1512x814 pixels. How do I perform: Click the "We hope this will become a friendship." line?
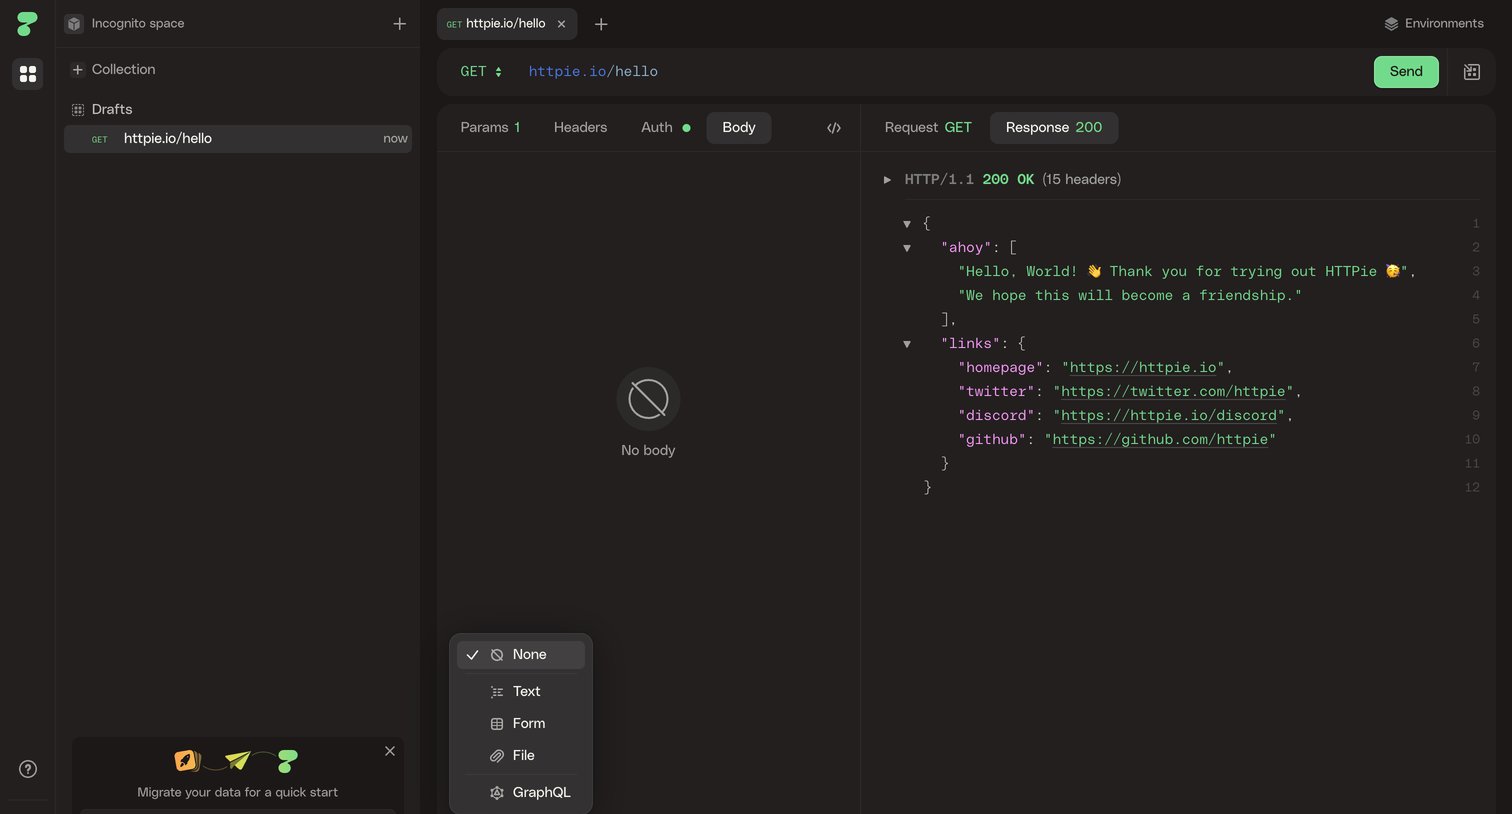point(1130,296)
